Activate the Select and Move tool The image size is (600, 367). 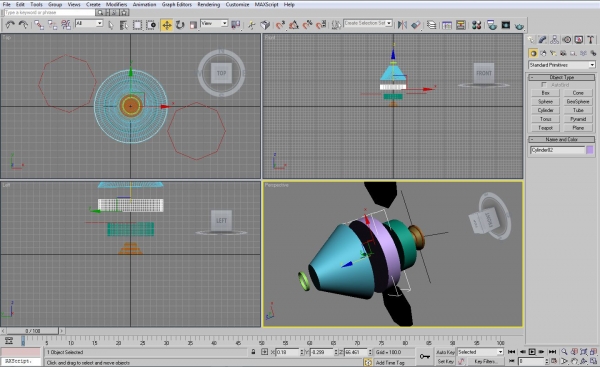pos(166,25)
